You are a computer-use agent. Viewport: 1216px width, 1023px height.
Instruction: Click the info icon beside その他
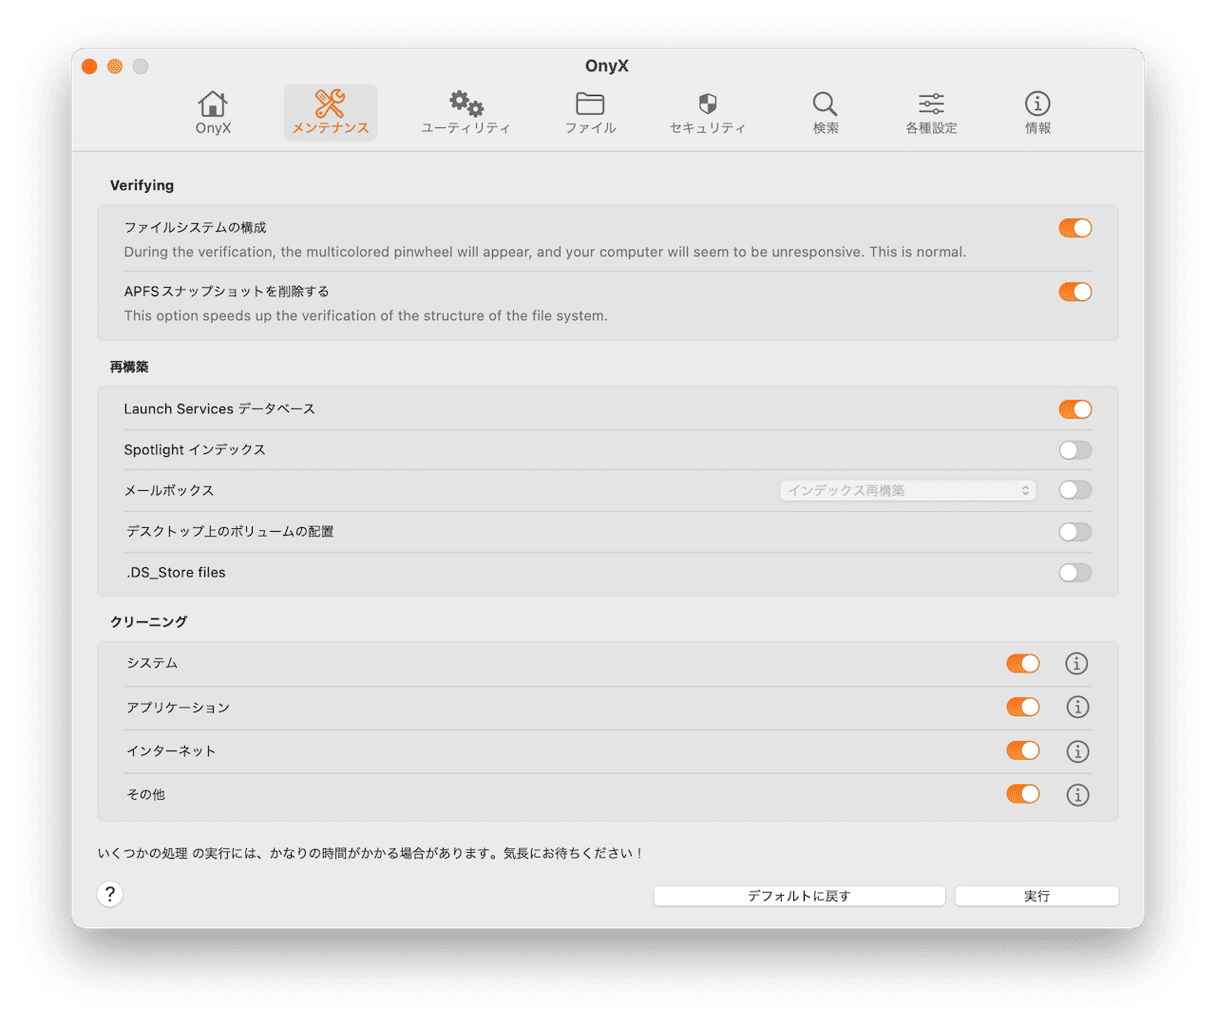[x=1077, y=795]
